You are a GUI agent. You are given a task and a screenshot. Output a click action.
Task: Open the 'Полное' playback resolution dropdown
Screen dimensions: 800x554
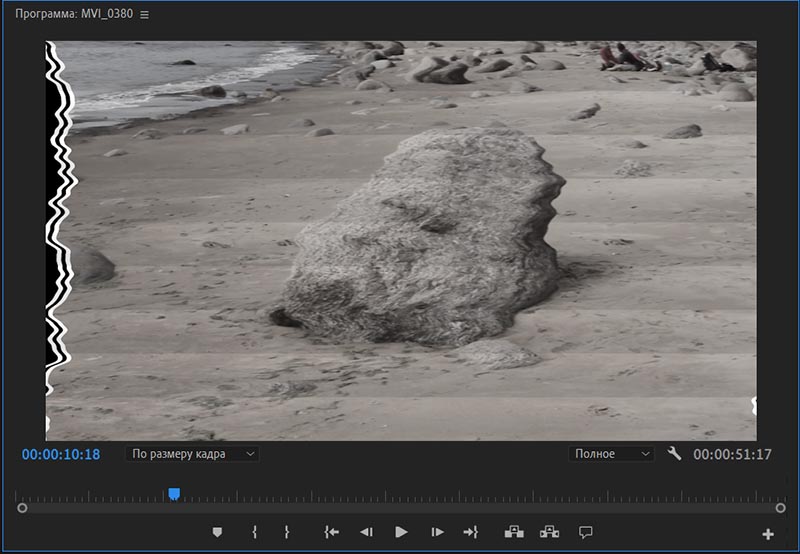click(x=611, y=454)
